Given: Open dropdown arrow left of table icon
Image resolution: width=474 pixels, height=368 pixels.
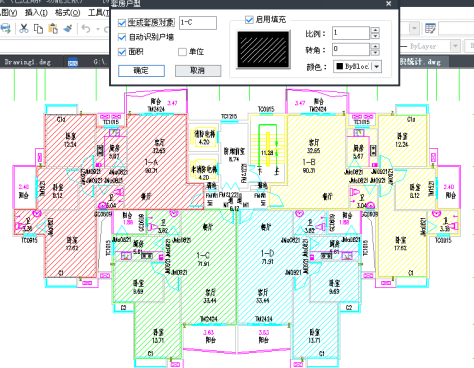Looking at the screenshot, I should tap(414, 29).
